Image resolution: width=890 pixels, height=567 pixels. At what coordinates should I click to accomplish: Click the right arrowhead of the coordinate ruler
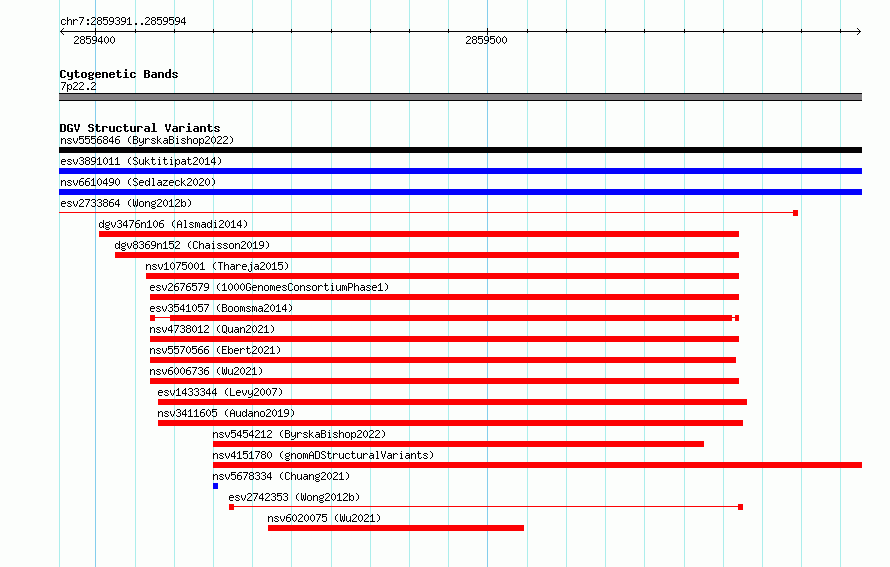point(859,31)
